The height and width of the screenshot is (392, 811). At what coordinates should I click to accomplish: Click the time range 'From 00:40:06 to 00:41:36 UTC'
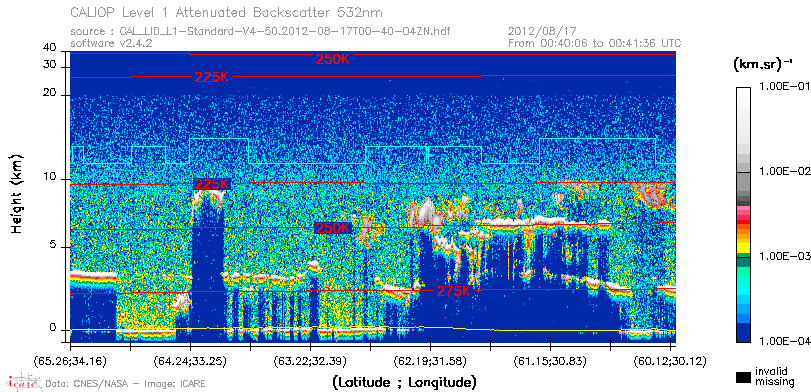pyautogui.click(x=594, y=43)
